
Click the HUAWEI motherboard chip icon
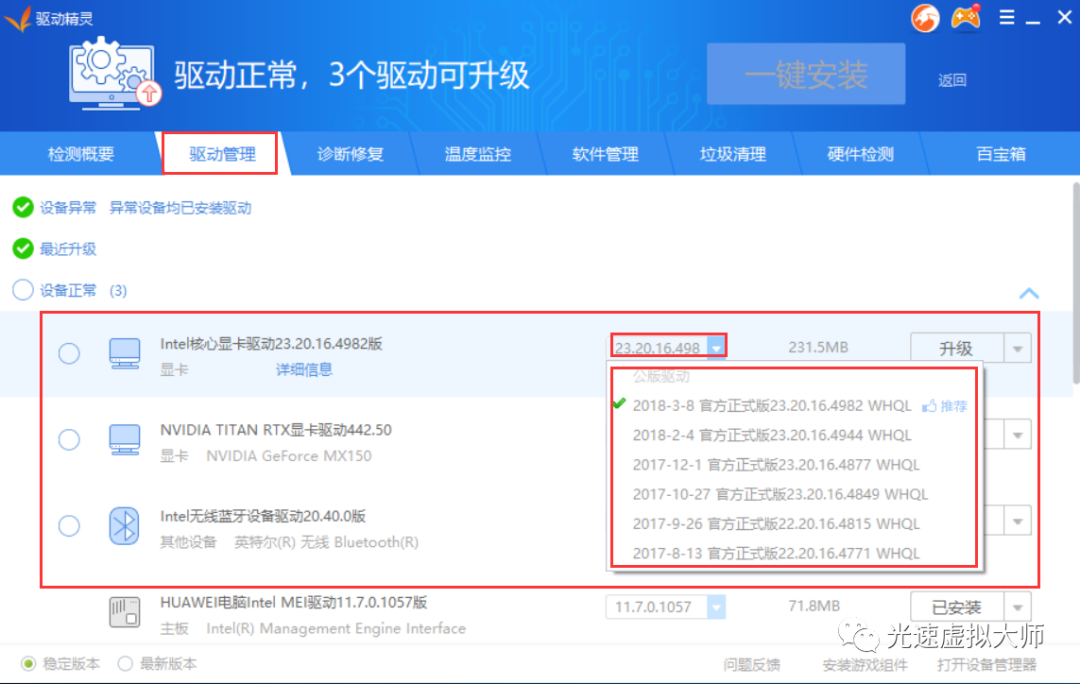click(x=125, y=612)
